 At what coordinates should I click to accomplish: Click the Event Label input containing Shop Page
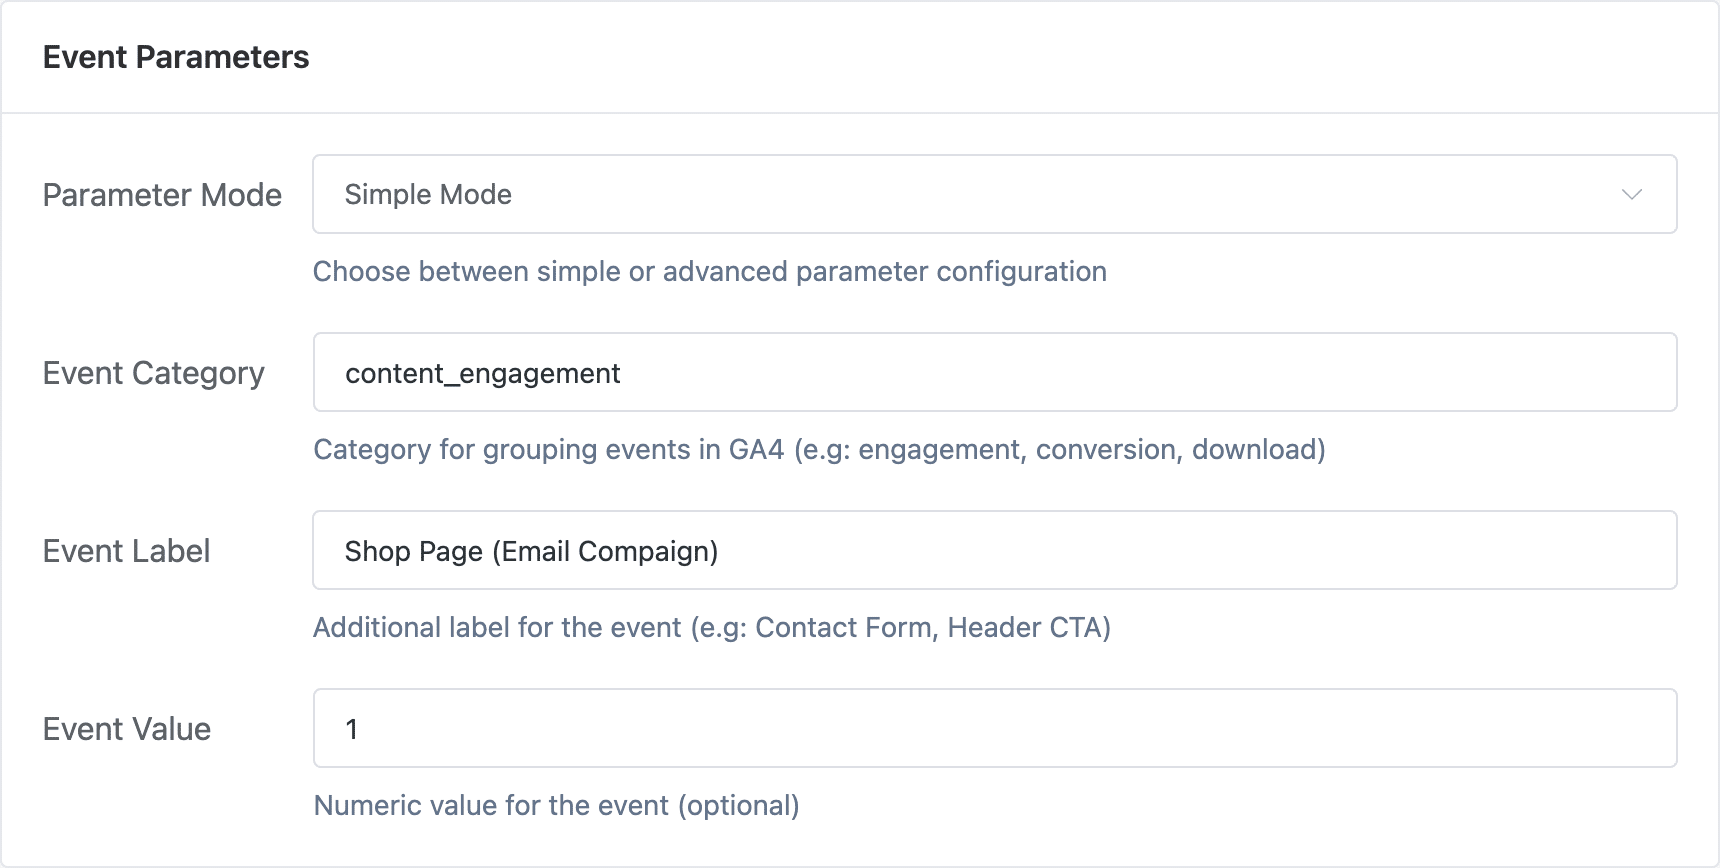click(x=993, y=550)
